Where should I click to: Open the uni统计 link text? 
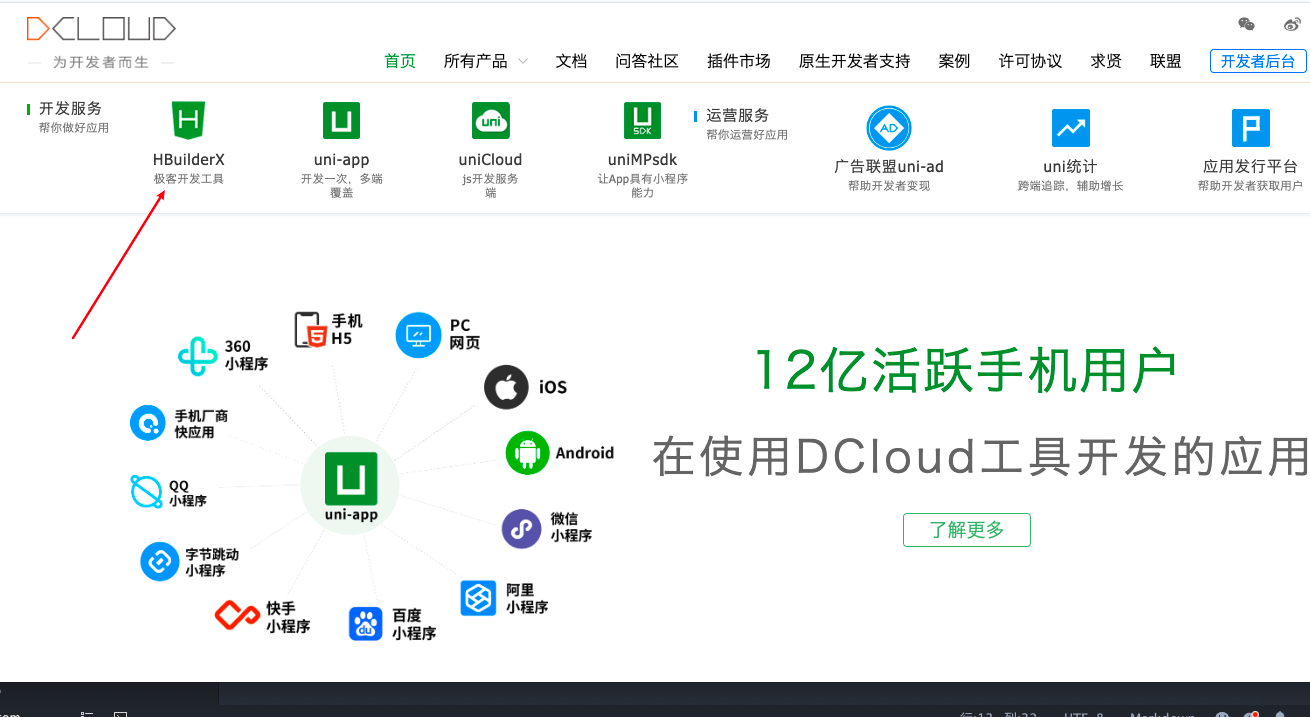(1071, 167)
